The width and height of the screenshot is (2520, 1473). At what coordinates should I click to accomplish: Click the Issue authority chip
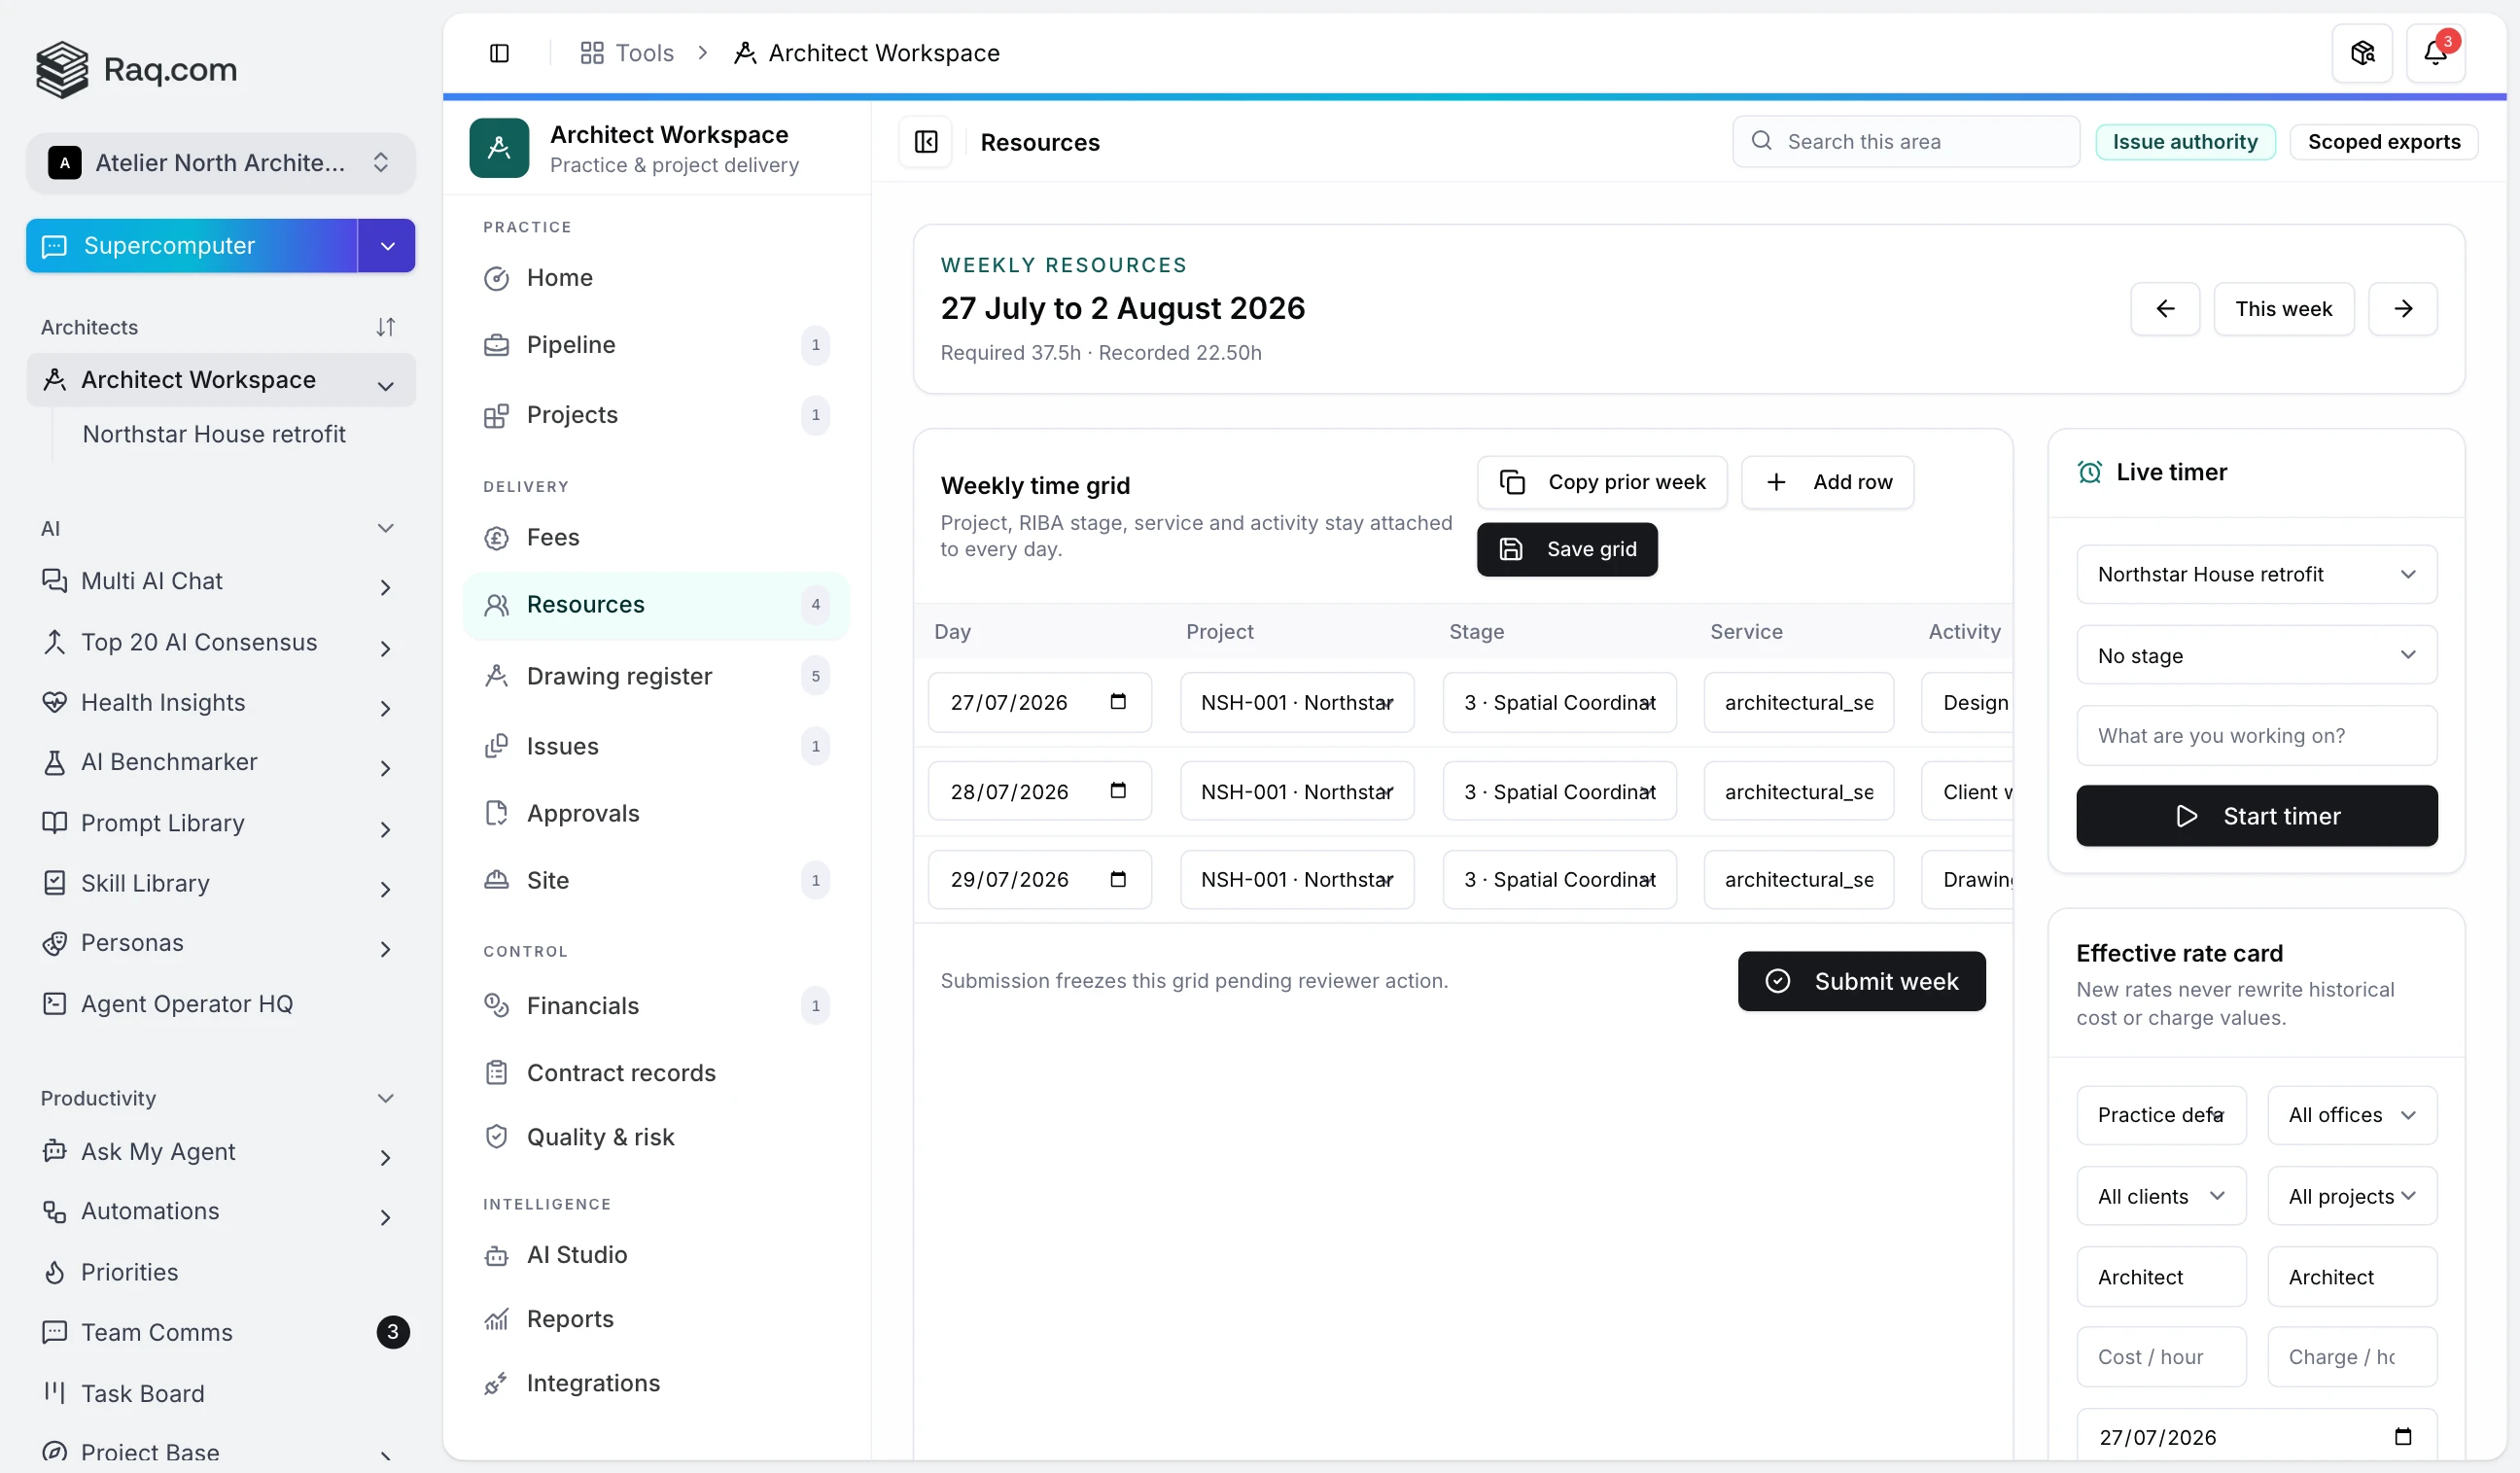pos(2185,142)
